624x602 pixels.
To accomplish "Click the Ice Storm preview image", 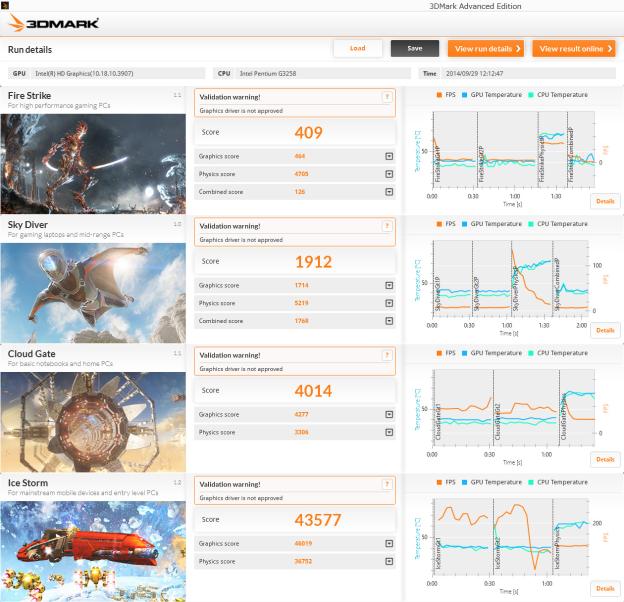I will pyautogui.click(x=93, y=551).
